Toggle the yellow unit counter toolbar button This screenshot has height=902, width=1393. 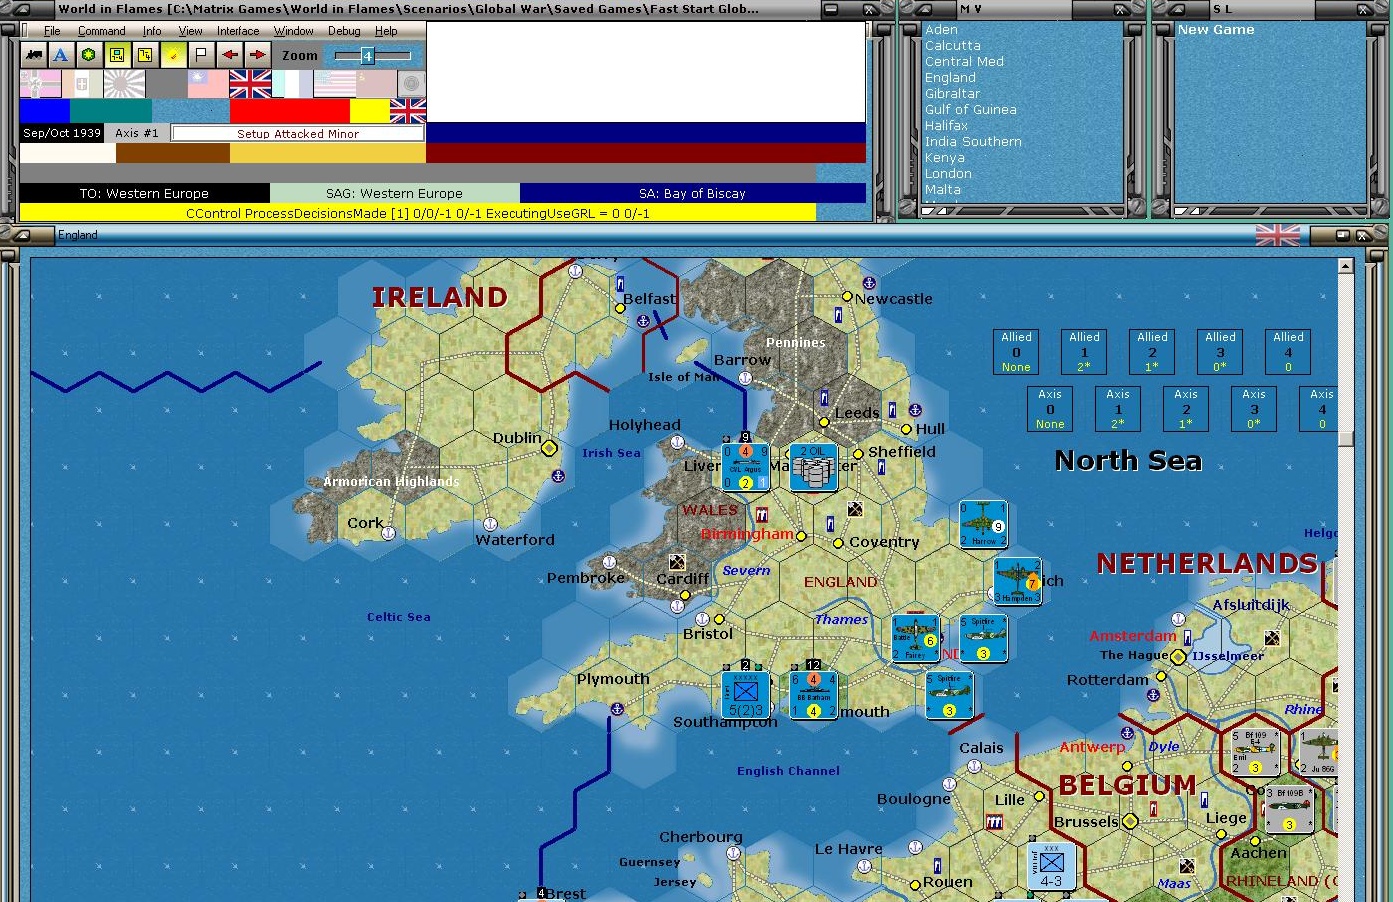pos(117,55)
